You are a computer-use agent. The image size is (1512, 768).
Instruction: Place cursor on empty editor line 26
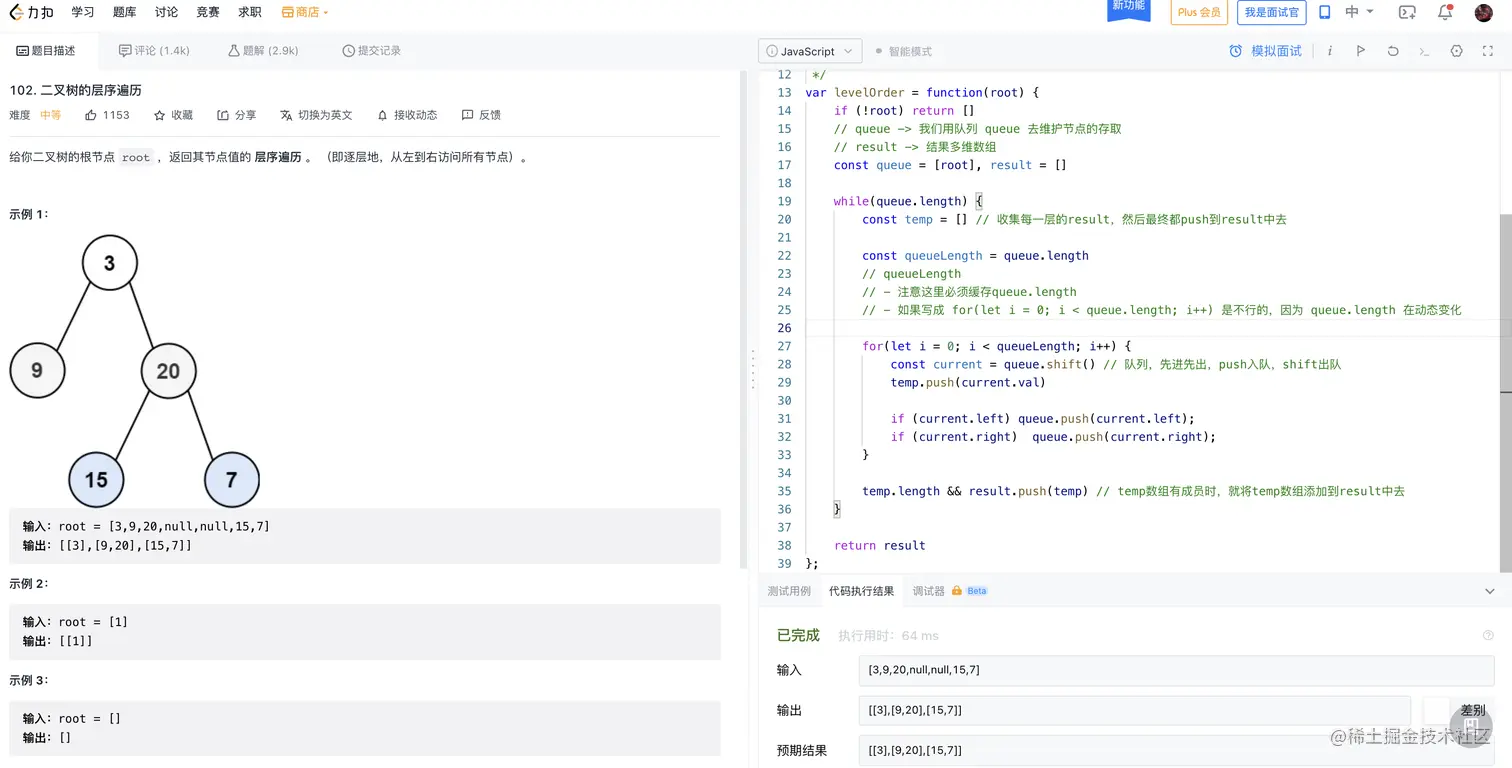click(x=1150, y=328)
